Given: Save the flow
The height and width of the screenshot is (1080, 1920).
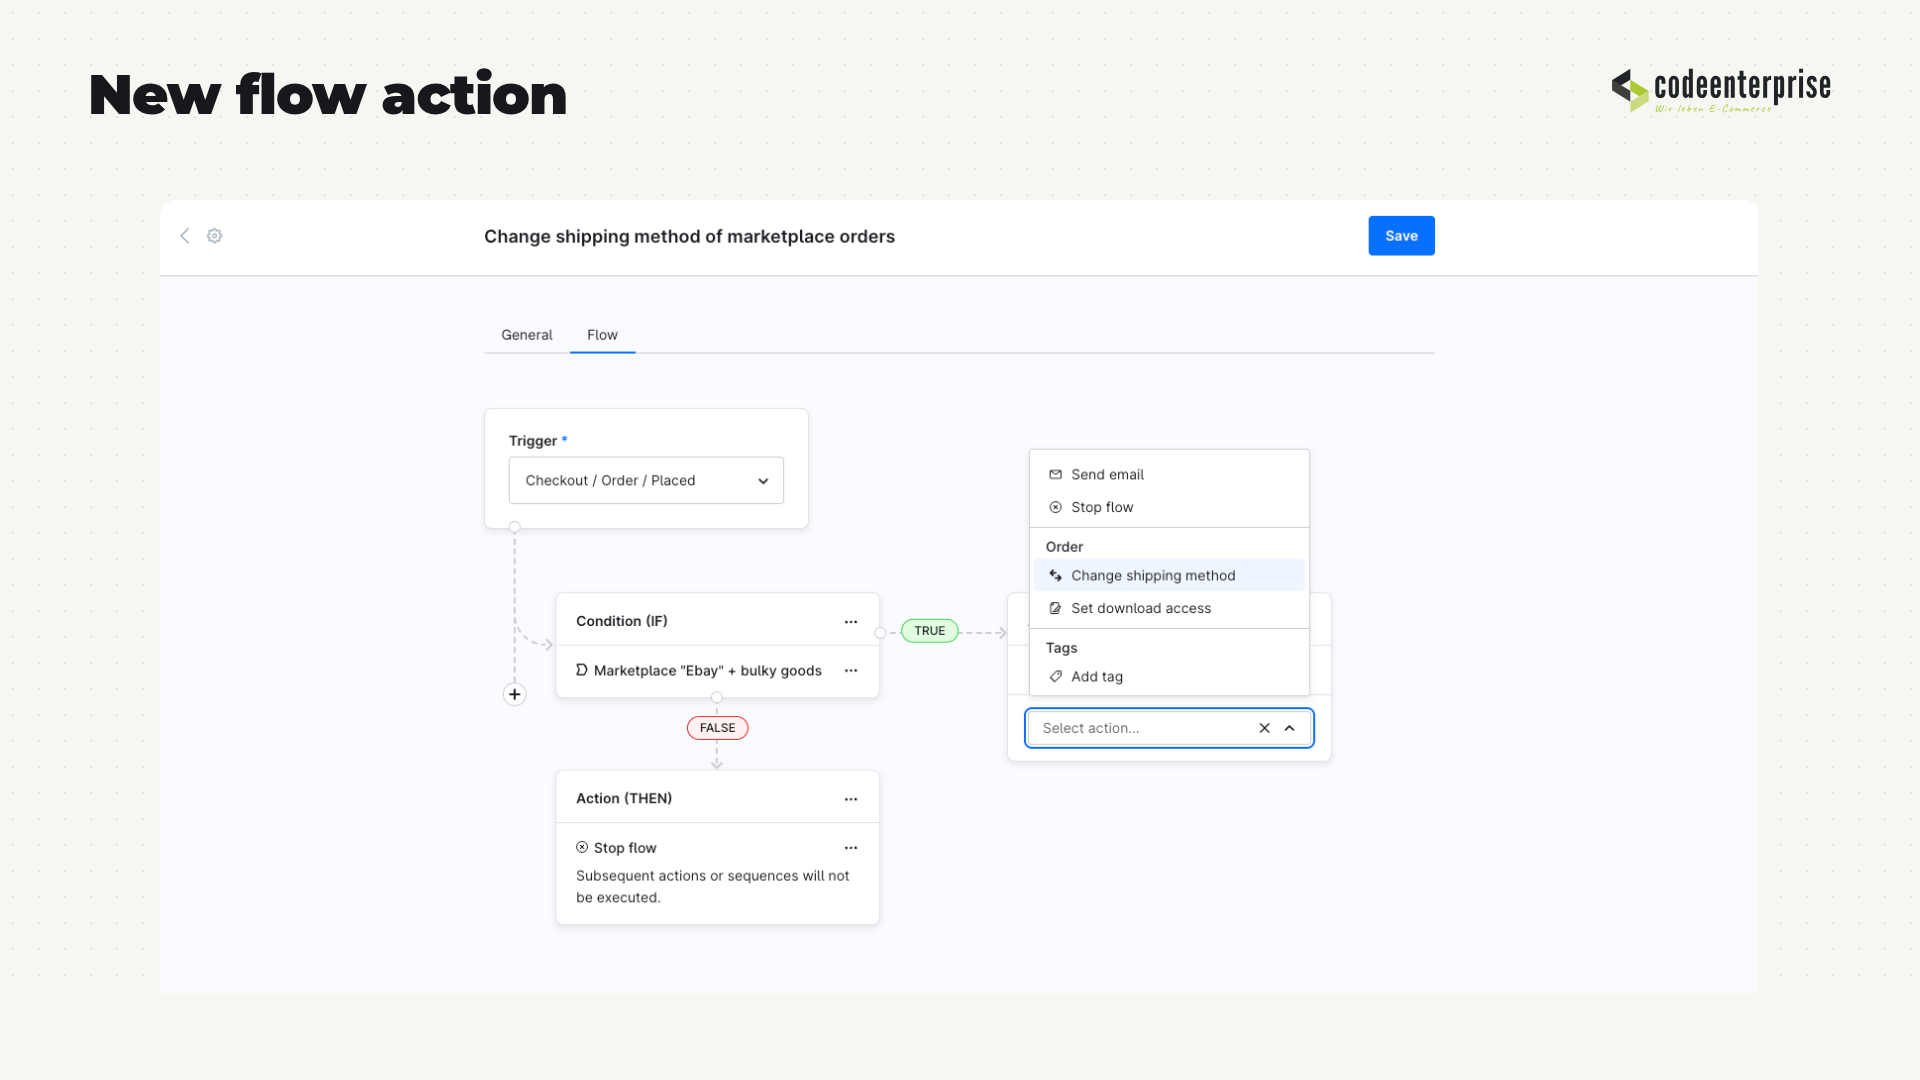Looking at the screenshot, I should (x=1401, y=236).
